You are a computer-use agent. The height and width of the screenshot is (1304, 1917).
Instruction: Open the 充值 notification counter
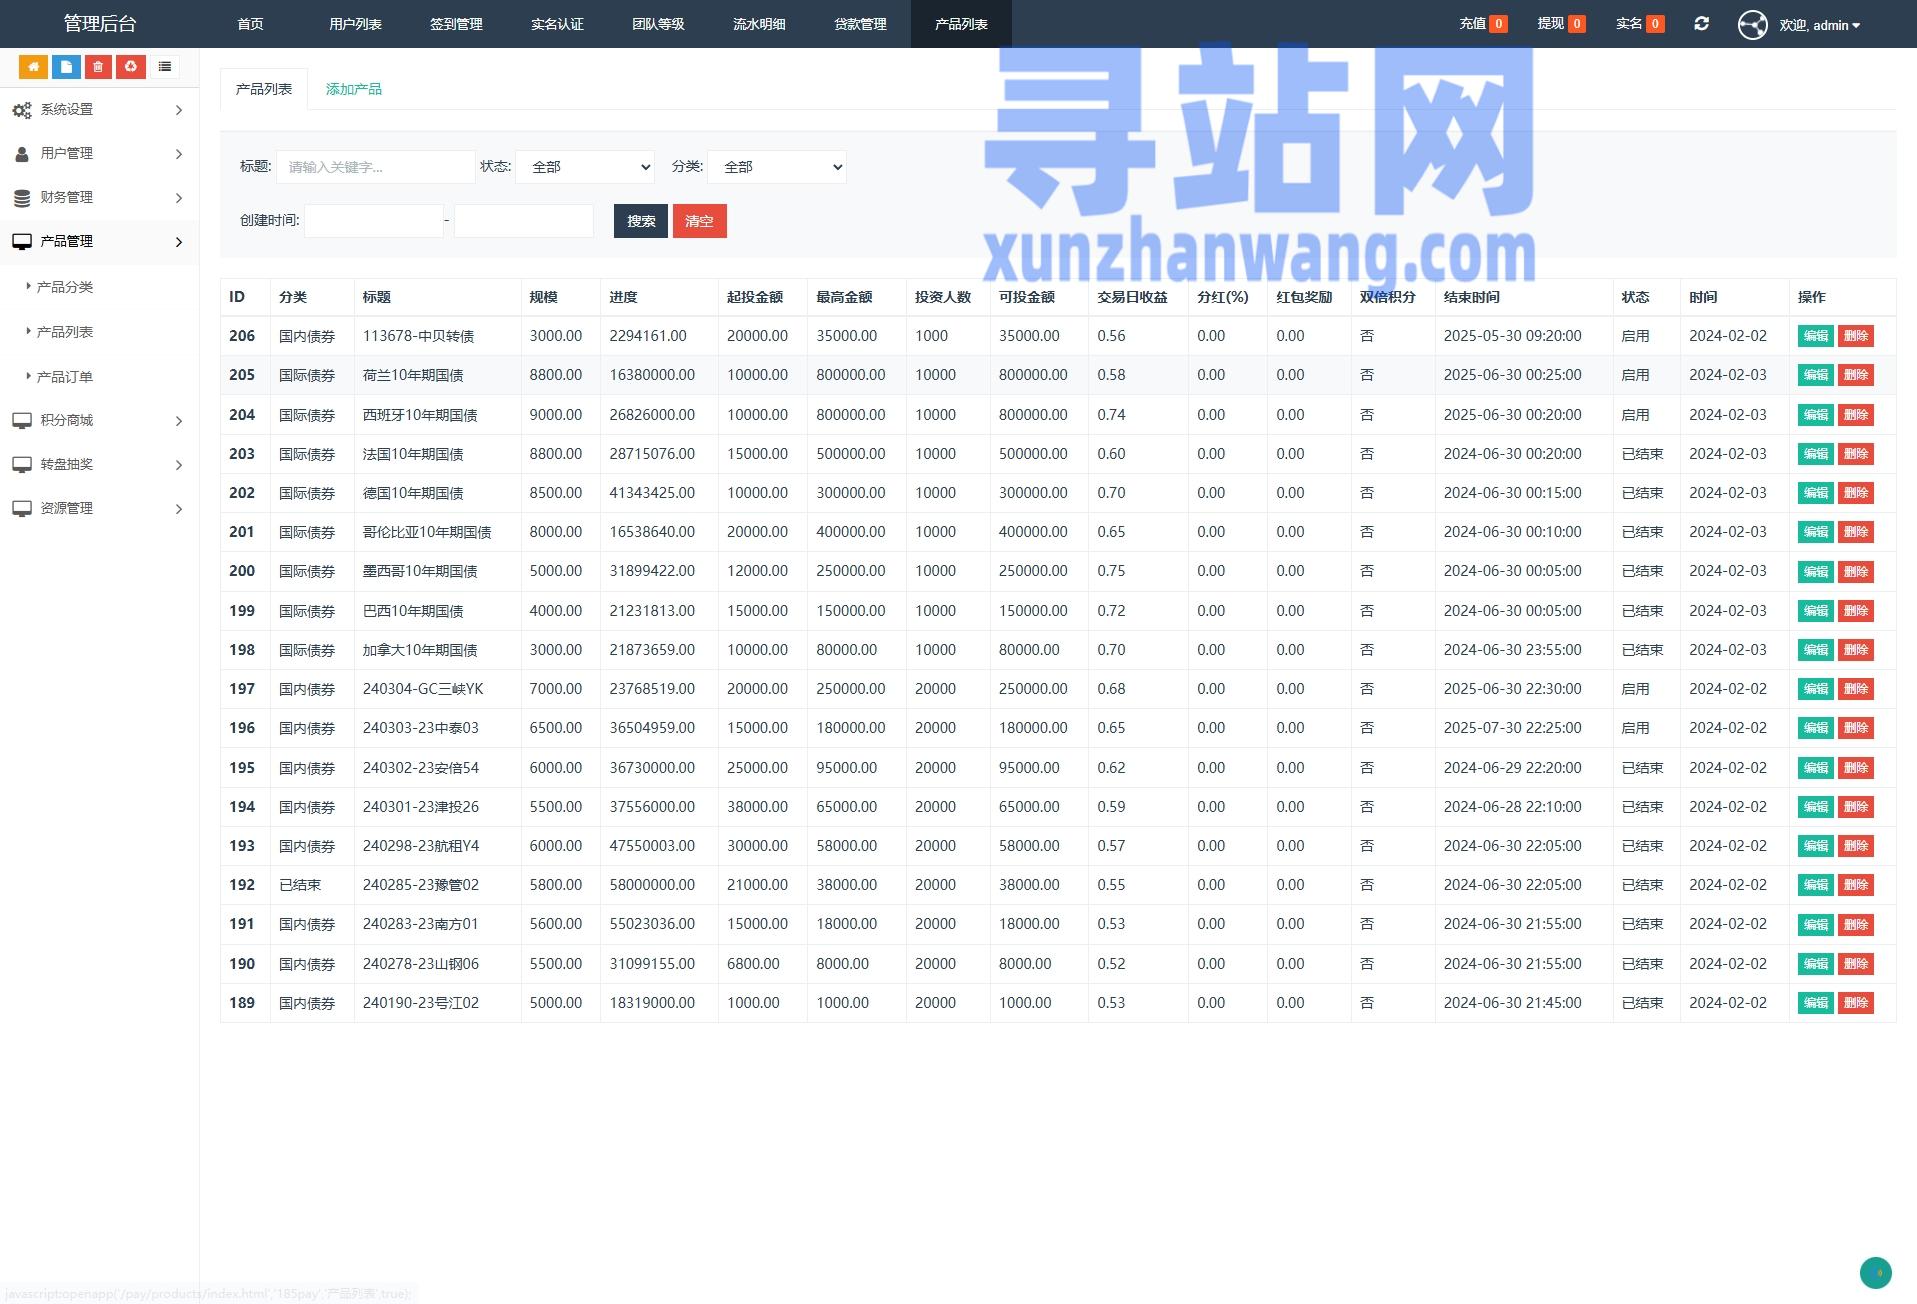1483,24
